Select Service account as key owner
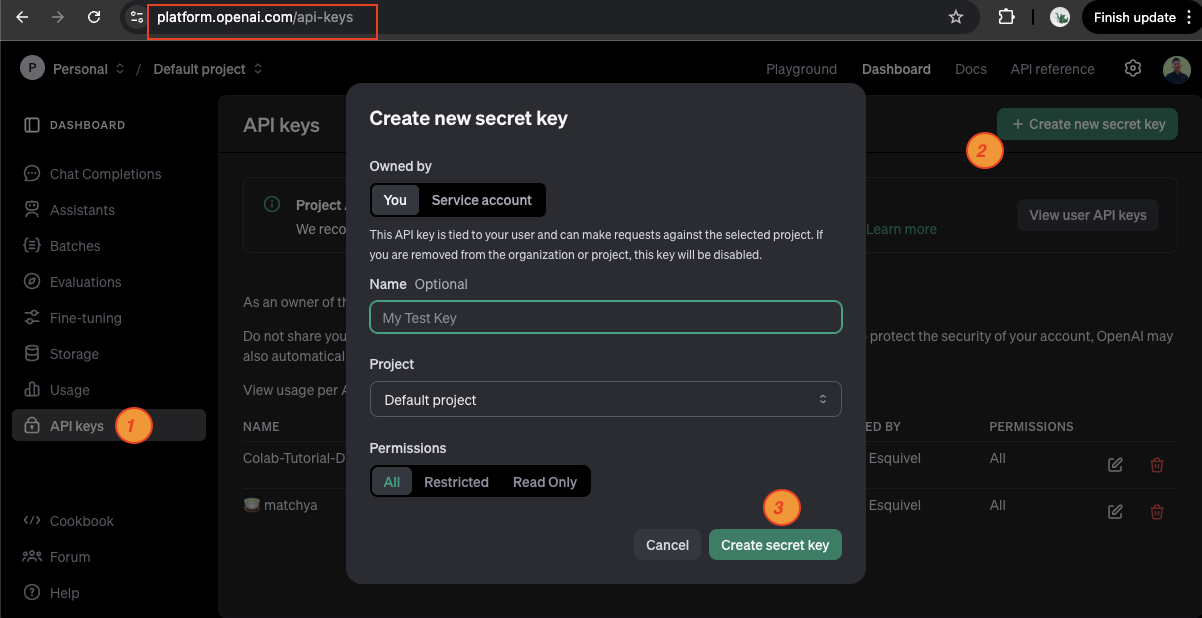 pos(481,200)
